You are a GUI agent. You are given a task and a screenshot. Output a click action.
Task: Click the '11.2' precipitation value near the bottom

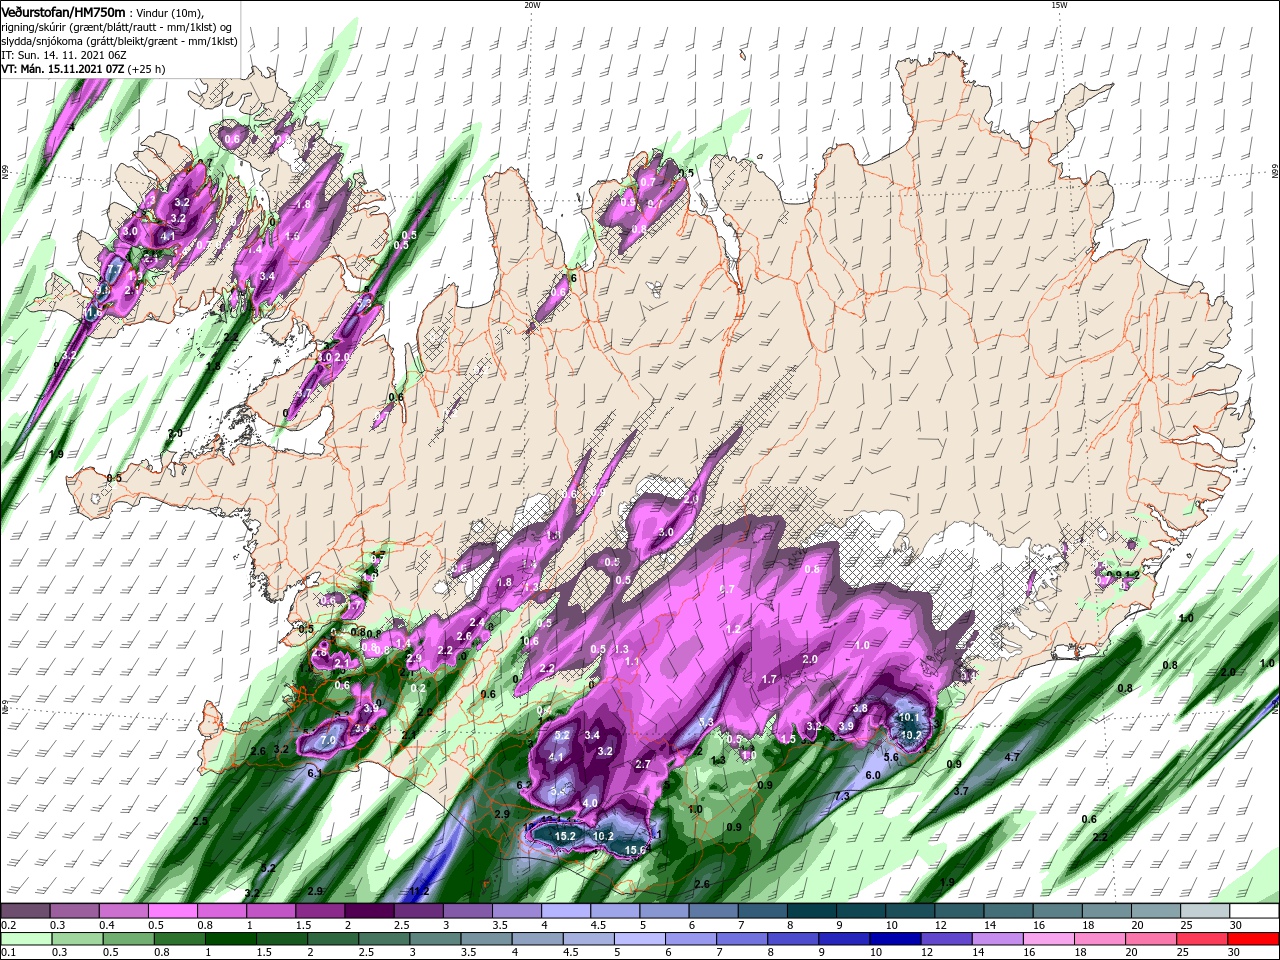click(x=419, y=891)
